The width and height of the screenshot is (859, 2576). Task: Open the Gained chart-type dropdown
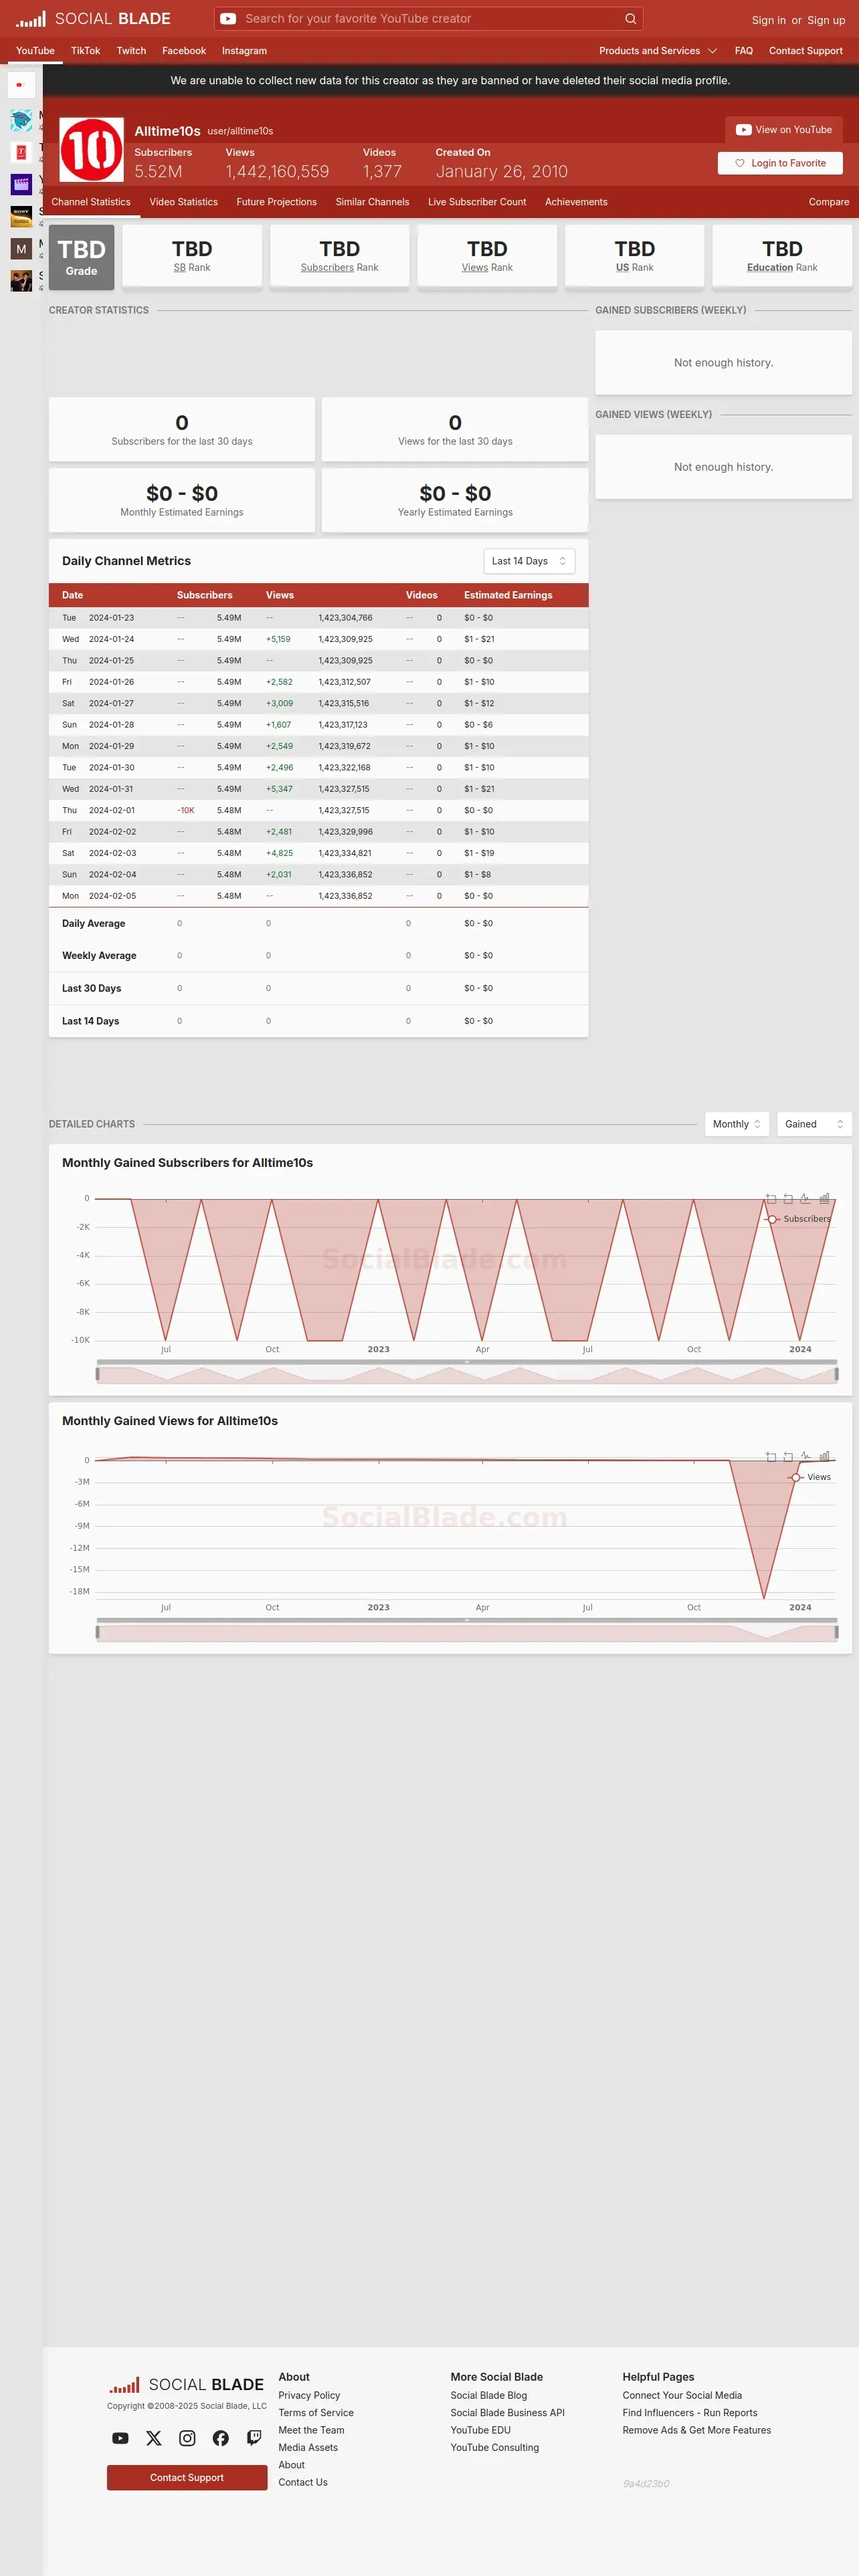pyautogui.click(x=814, y=1124)
